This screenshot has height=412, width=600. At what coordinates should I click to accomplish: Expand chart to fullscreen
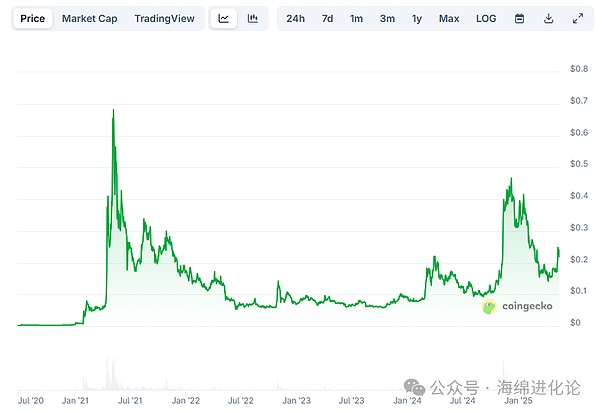click(x=577, y=18)
